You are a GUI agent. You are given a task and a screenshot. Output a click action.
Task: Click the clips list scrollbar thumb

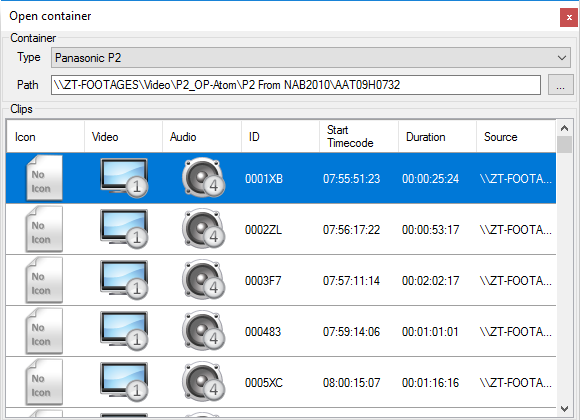tap(564, 145)
